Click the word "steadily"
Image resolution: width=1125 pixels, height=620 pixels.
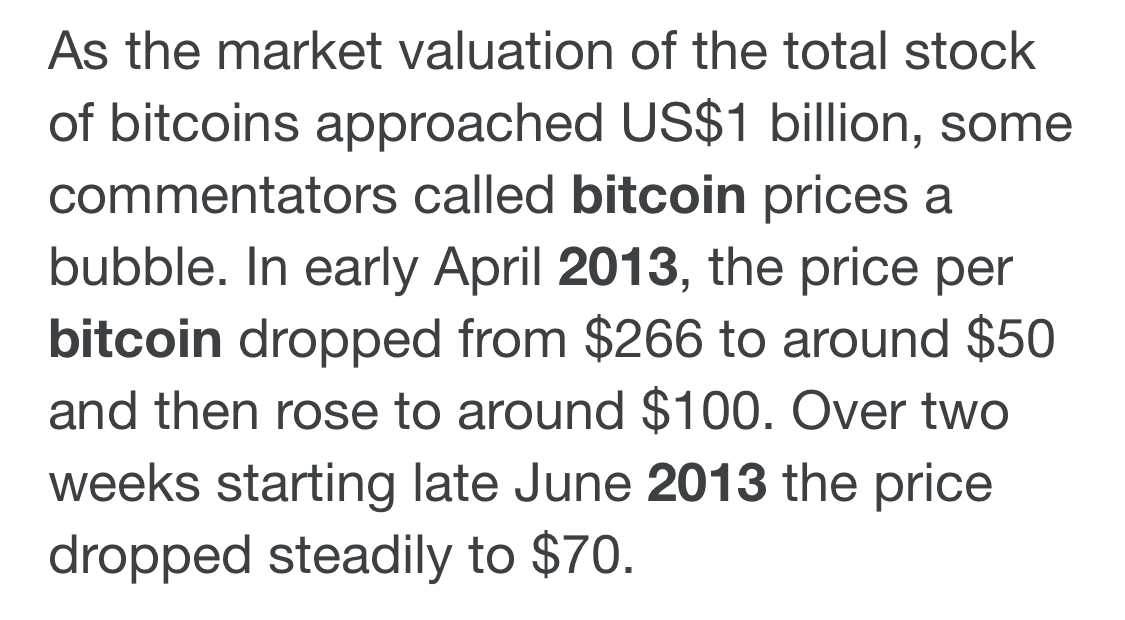pos(359,556)
